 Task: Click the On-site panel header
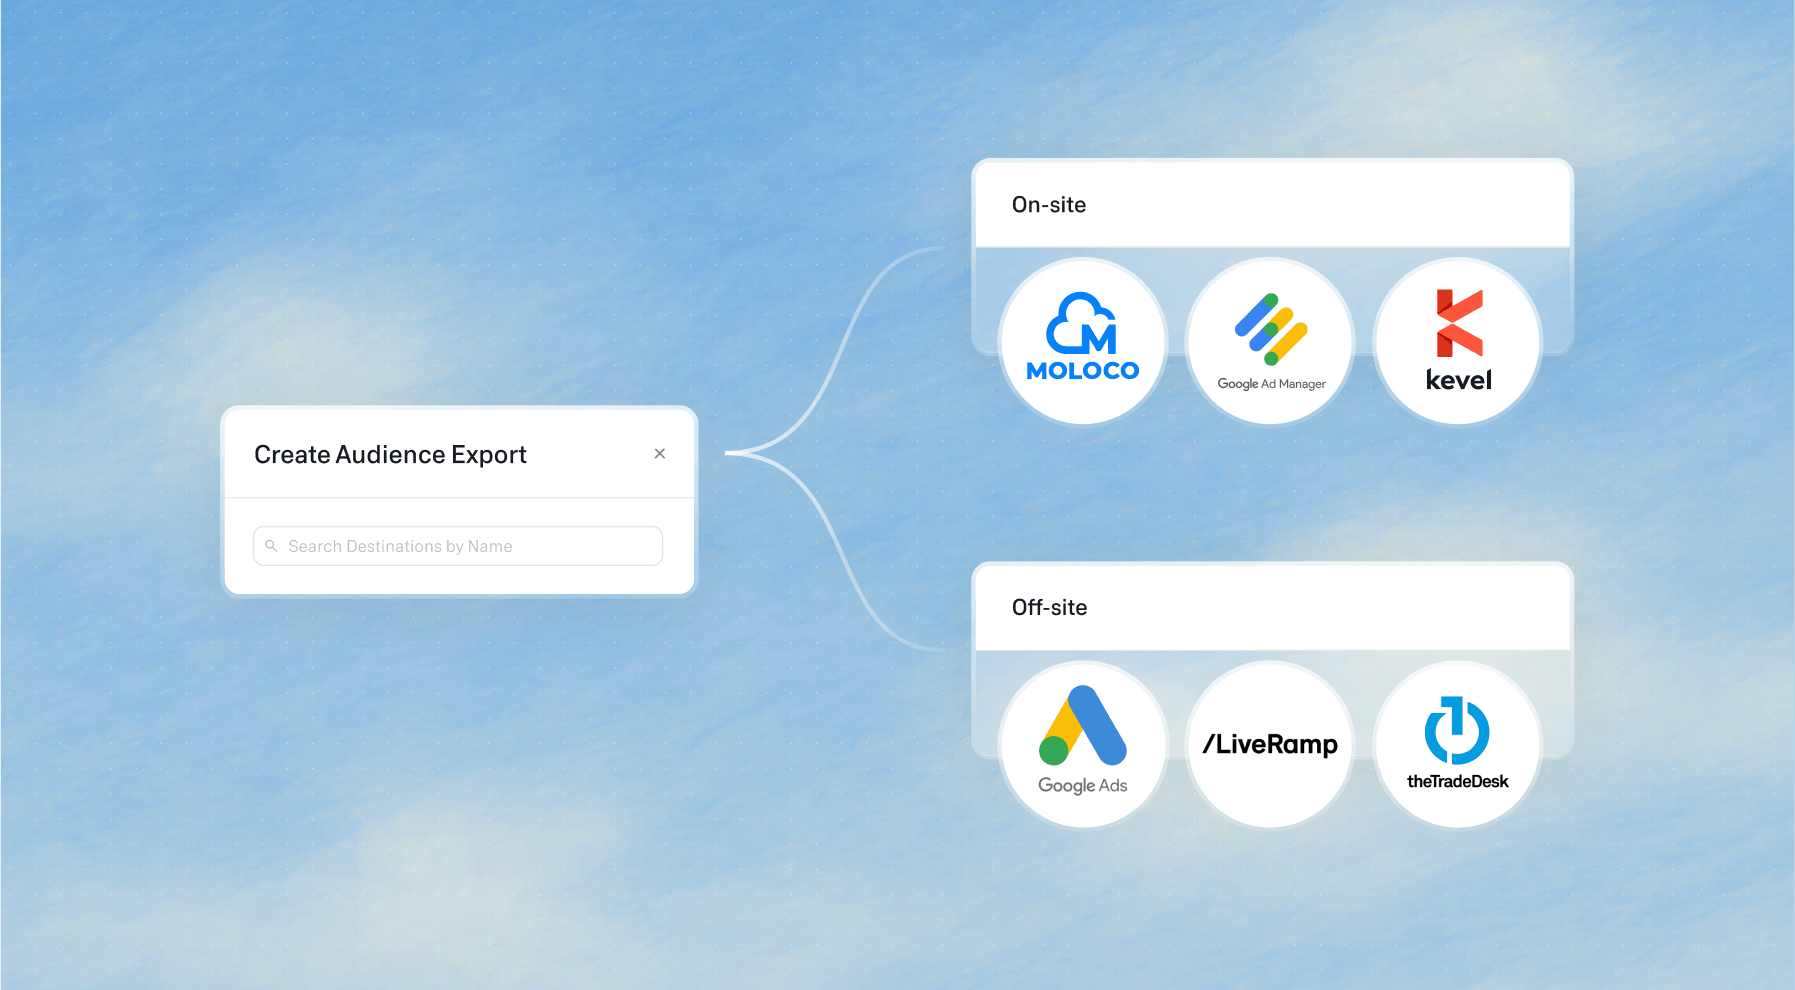pyautogui.click(x=1272, y=205)
